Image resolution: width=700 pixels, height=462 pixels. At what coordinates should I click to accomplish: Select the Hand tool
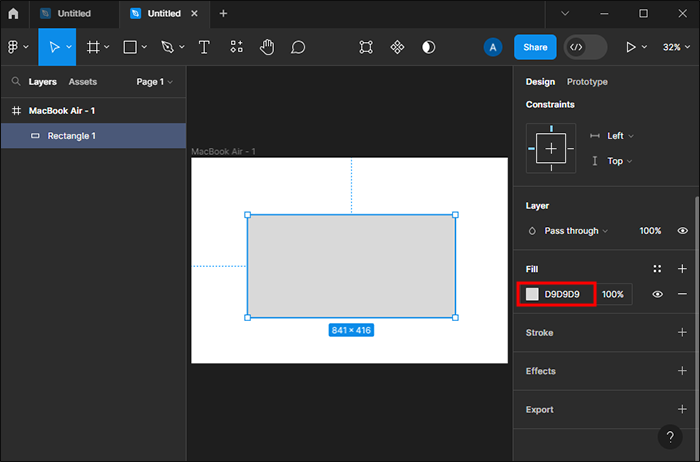click(x=267, y=47)
